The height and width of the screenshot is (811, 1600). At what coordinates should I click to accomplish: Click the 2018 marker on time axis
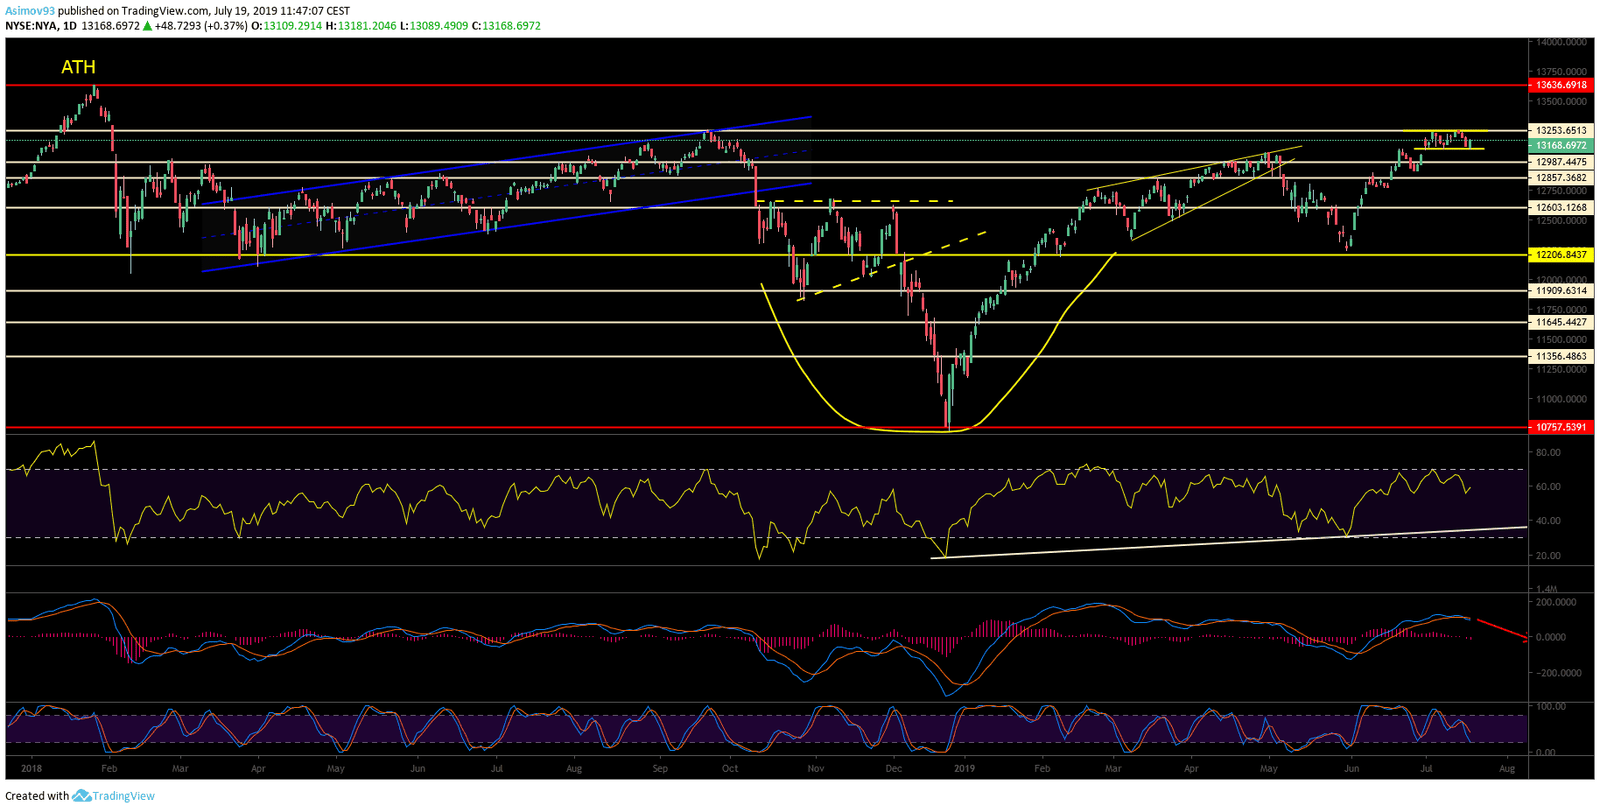tap(31, 769)
